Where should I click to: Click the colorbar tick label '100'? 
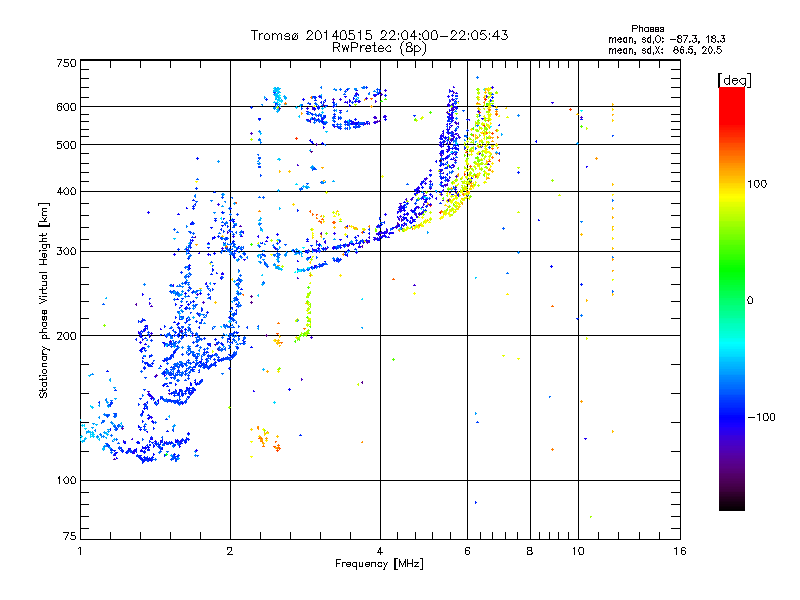pyautogui.click(x=757, y=184)
